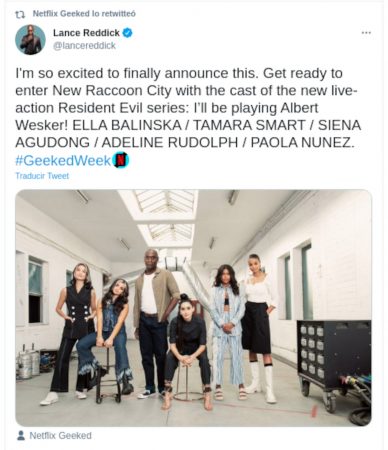Click 'Traducir Tweet' to translate
This screenshot has height=450, width=388.
42,176
